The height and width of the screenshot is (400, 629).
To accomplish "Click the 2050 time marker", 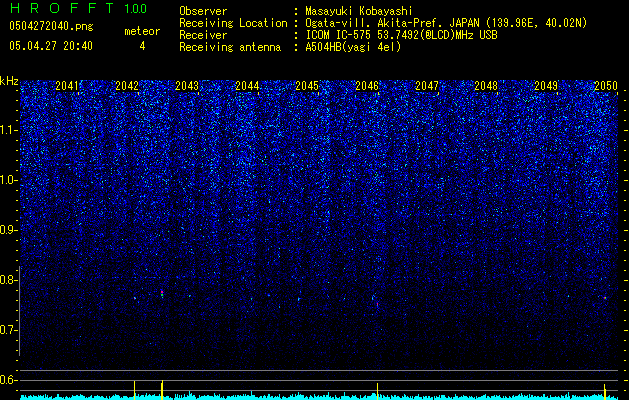I will pyautogui.click(x=606, y=86).
